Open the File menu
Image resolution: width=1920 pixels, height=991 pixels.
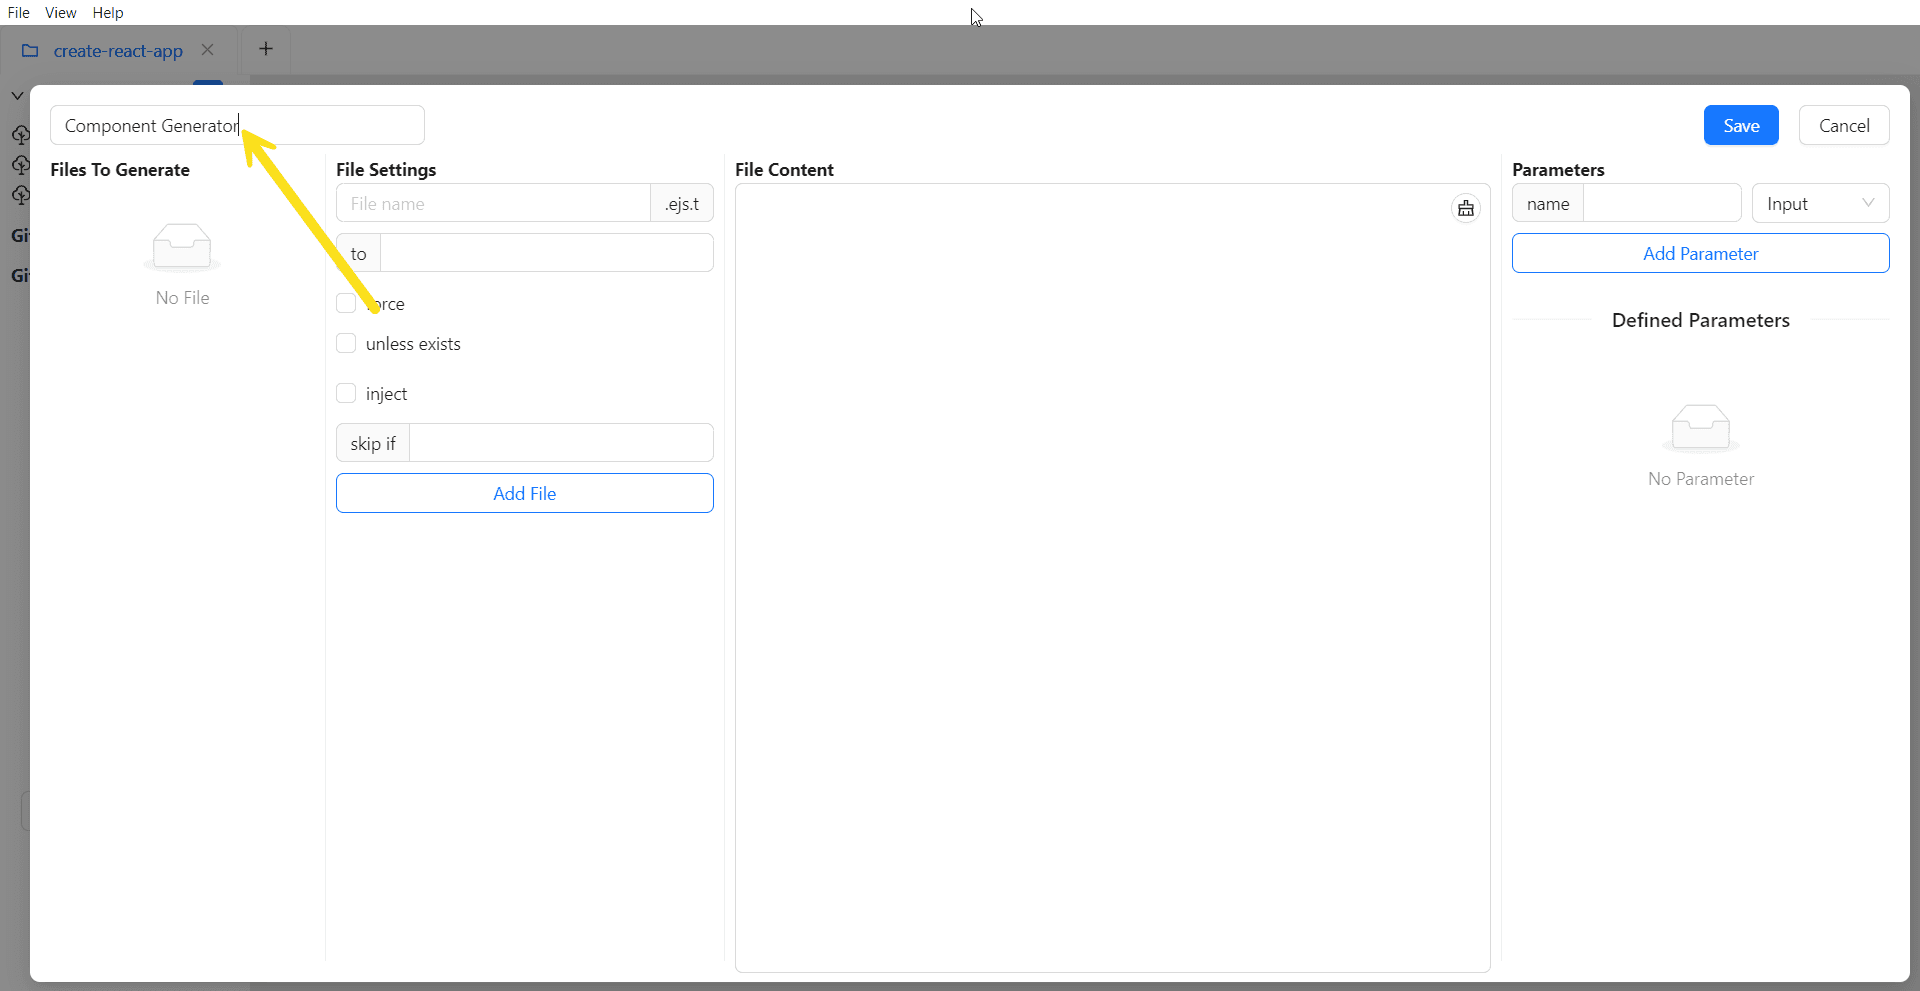pos(18,13)
